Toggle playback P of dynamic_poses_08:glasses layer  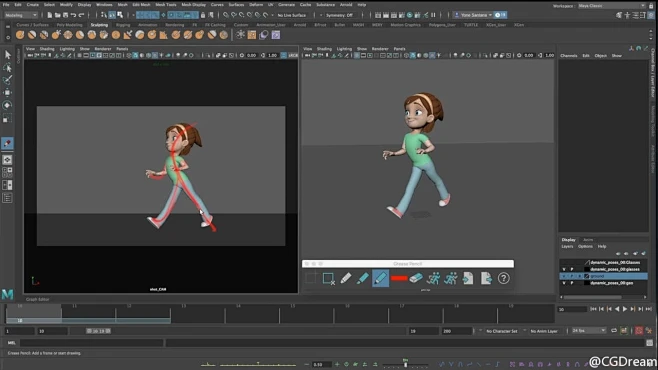point(572,269)
